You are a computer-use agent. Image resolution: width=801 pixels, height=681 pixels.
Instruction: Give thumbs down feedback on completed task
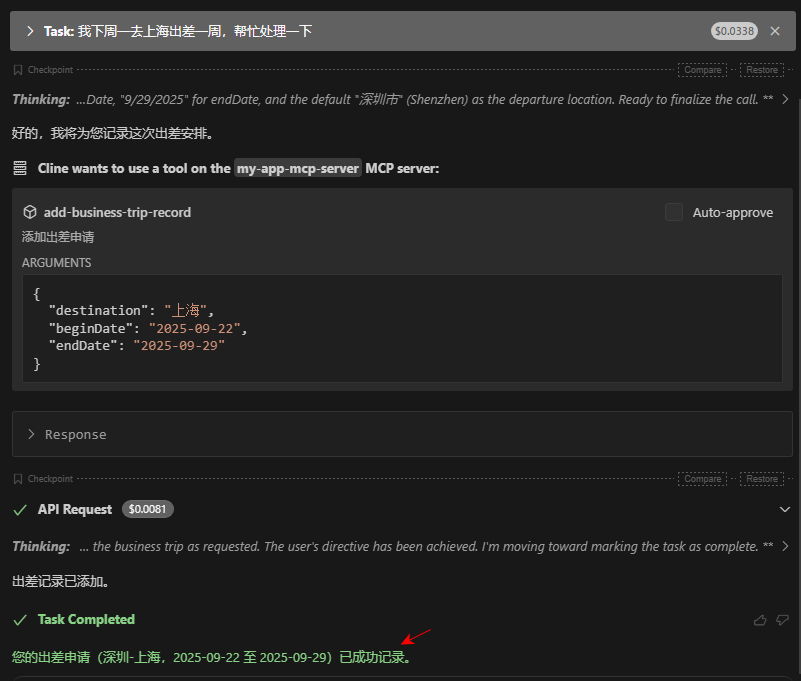click(782, 620)
